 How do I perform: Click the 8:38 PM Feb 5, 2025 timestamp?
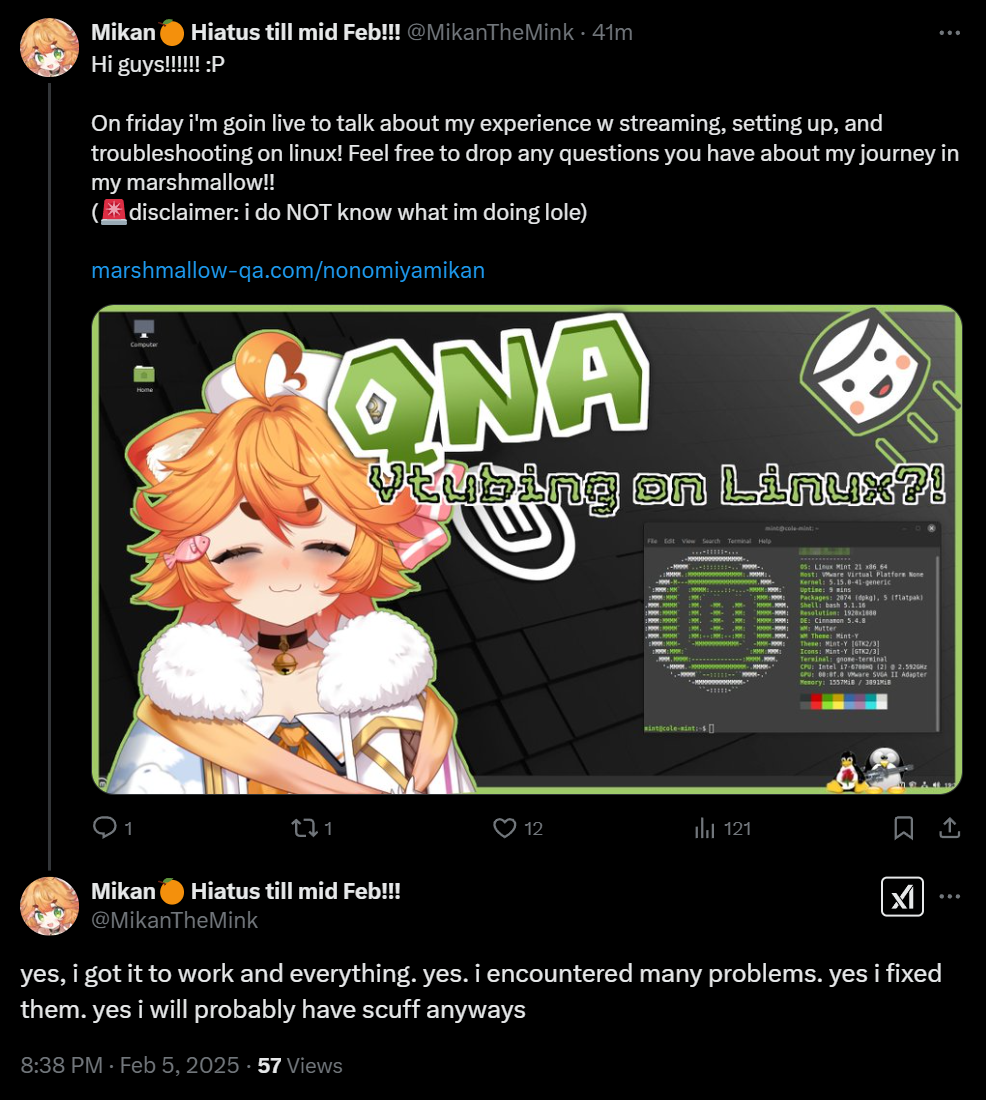click(x=130, y=1066)
